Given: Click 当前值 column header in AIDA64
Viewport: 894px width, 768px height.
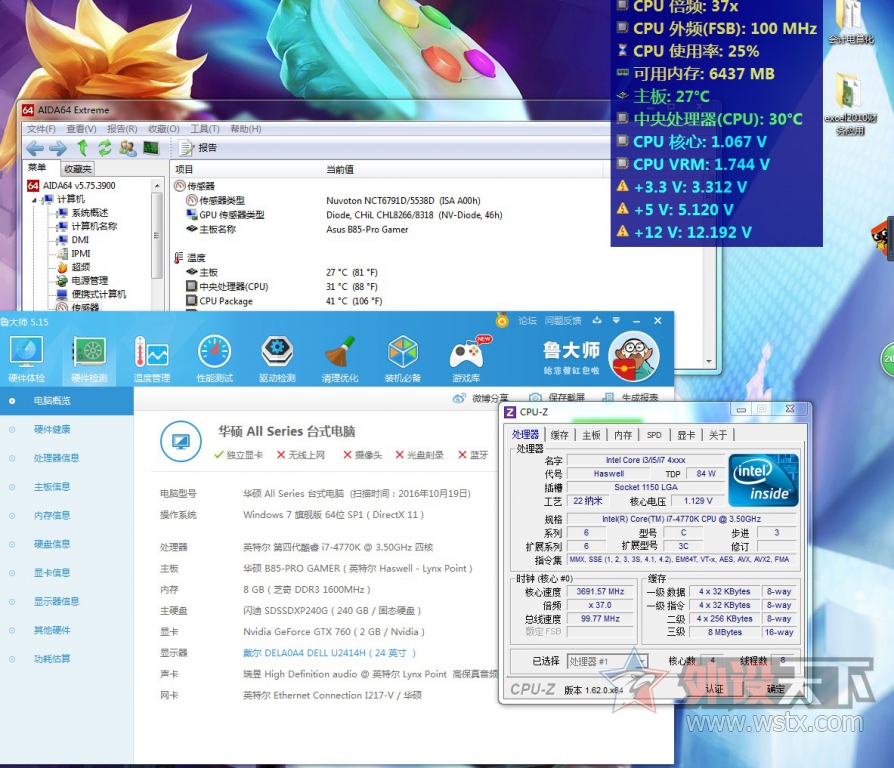Looking at the screenshot, I should pyautogui.click(x=462, y=169).
